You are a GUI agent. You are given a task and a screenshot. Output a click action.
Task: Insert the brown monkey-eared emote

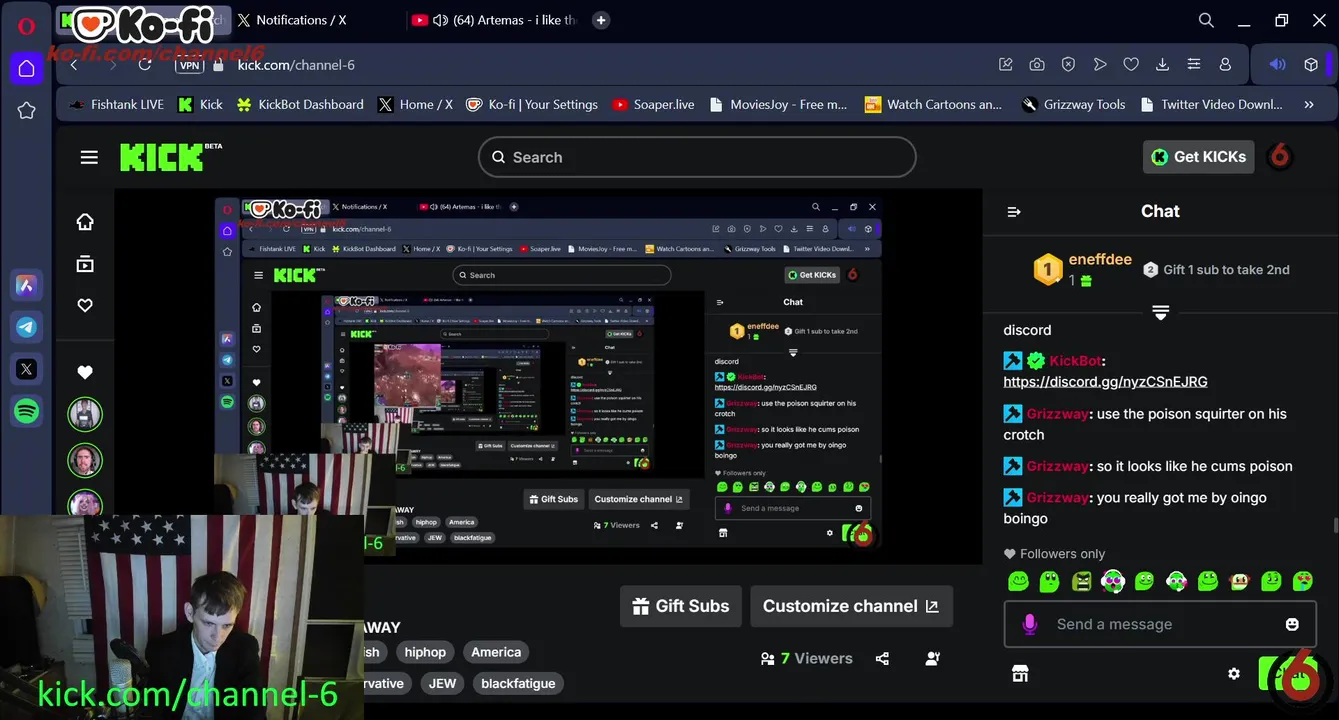1239,581
